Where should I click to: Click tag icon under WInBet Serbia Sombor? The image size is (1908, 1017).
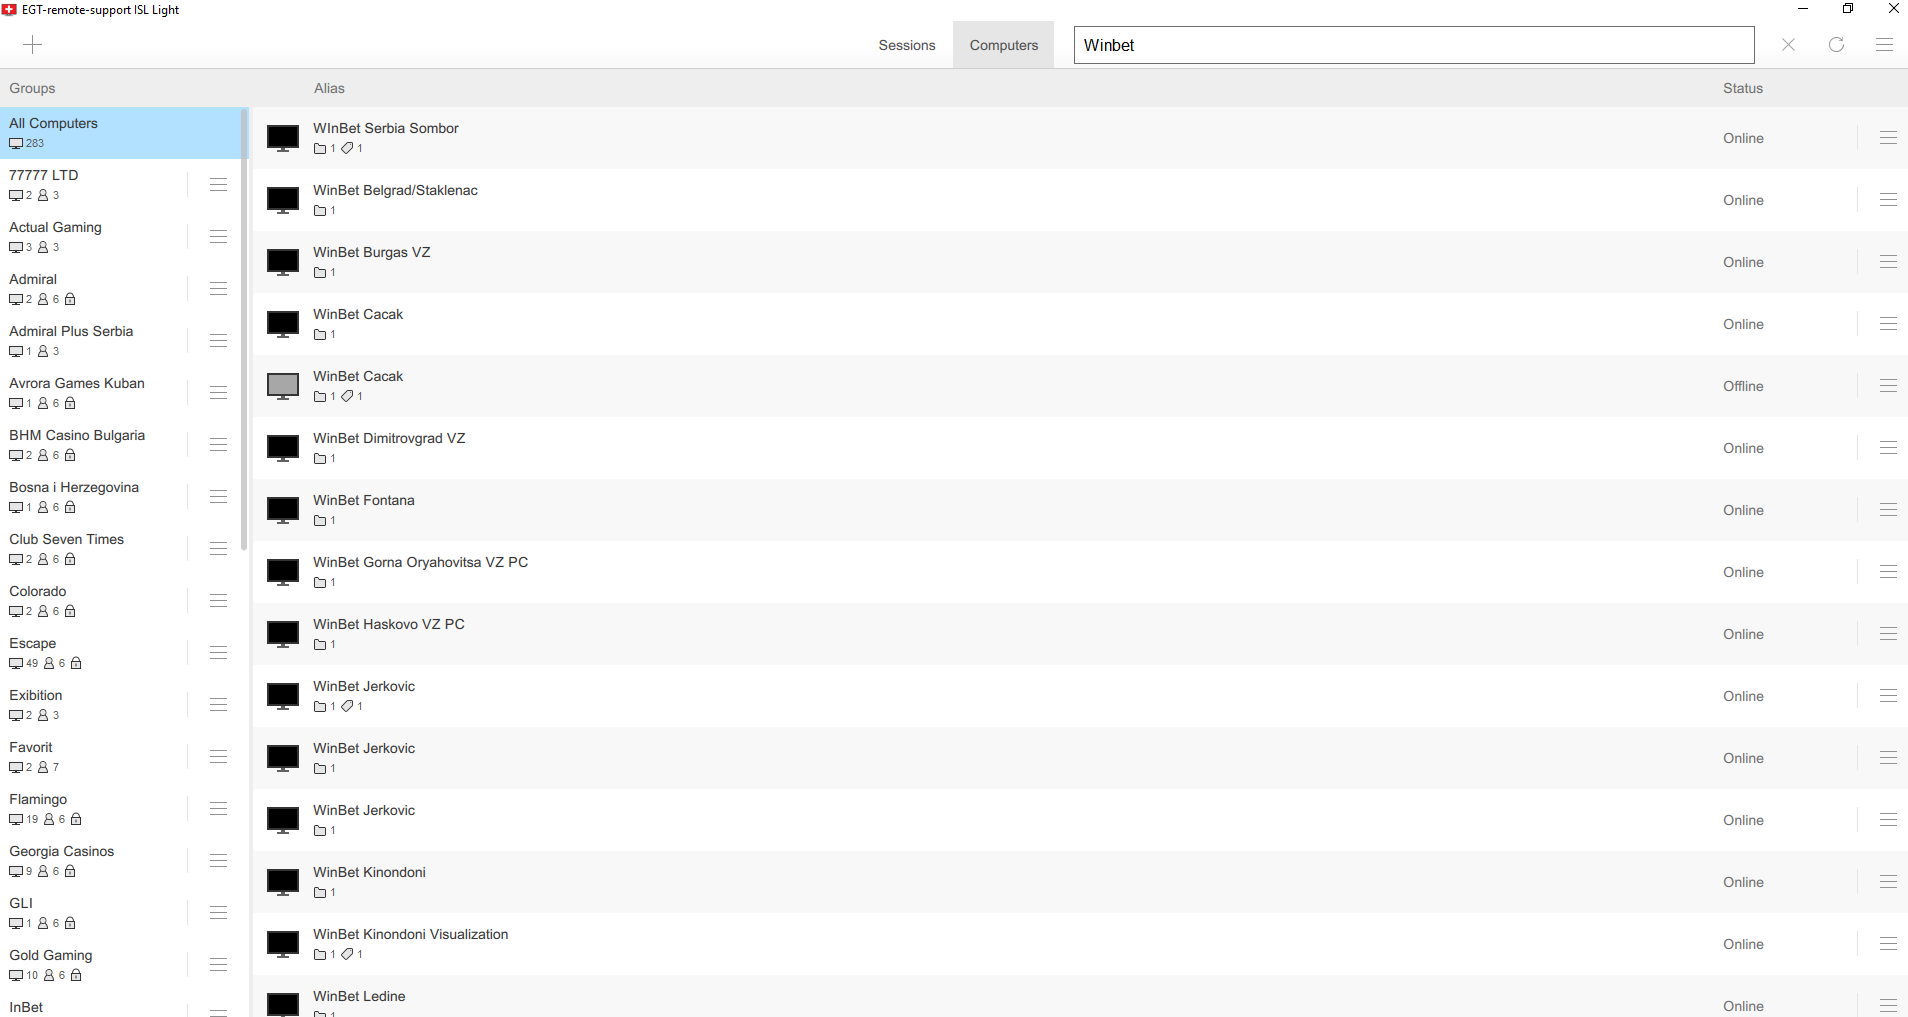click(347, 148)
